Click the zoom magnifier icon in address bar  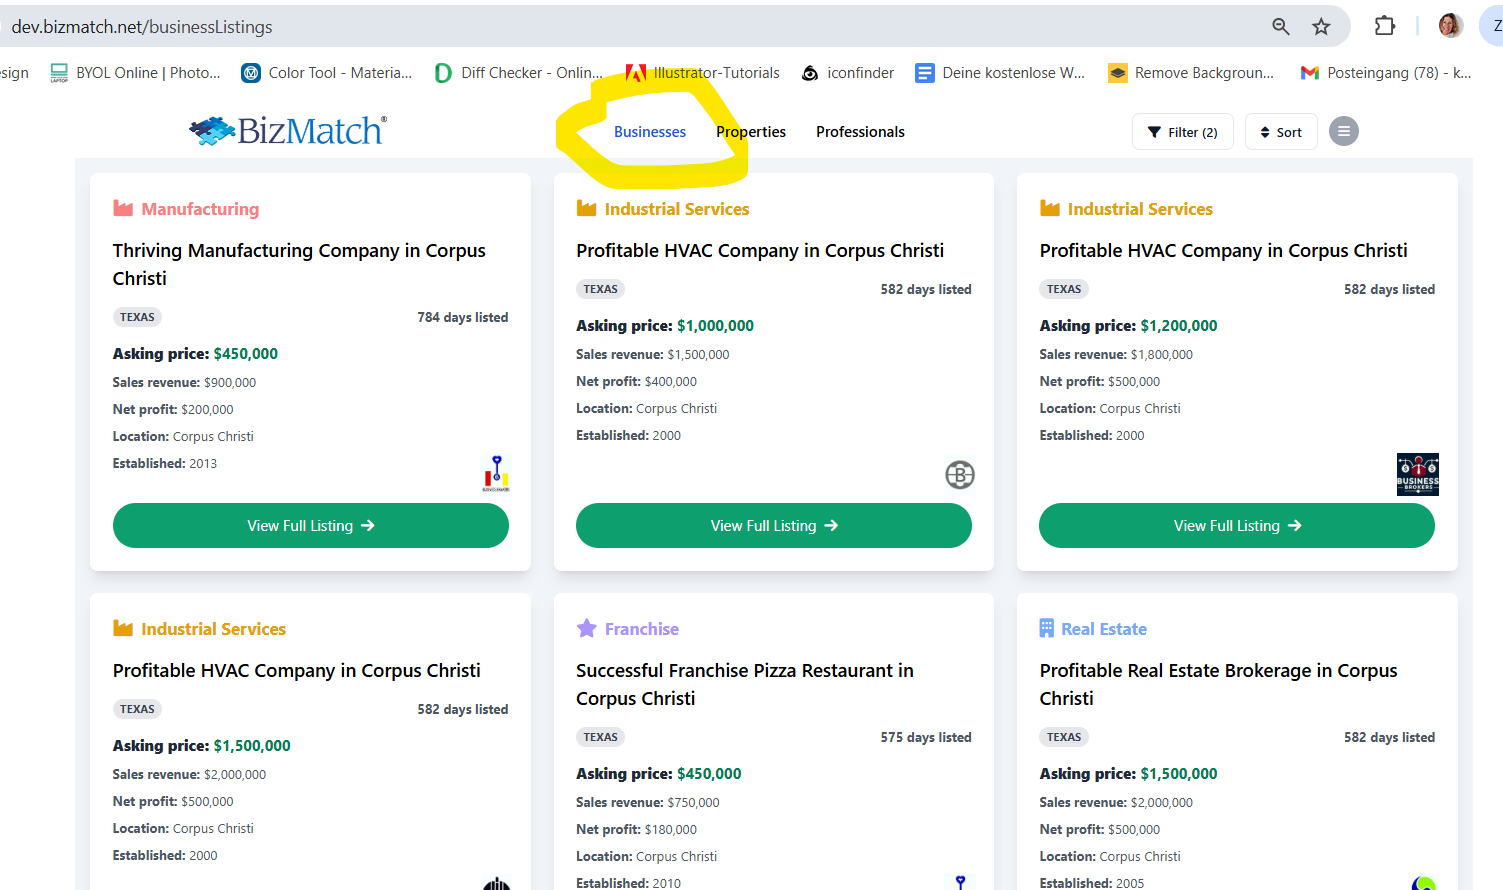click(1280, 27)
